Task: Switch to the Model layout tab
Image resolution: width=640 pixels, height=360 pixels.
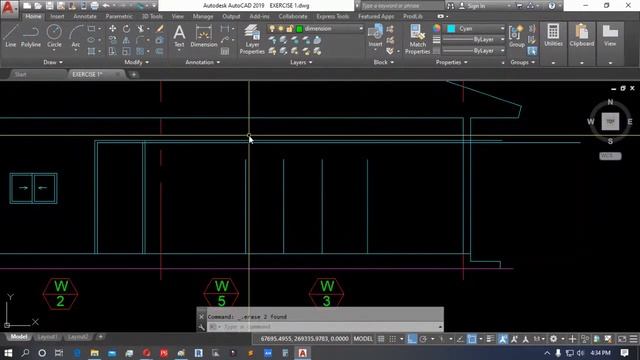Action: pos(18,337)
